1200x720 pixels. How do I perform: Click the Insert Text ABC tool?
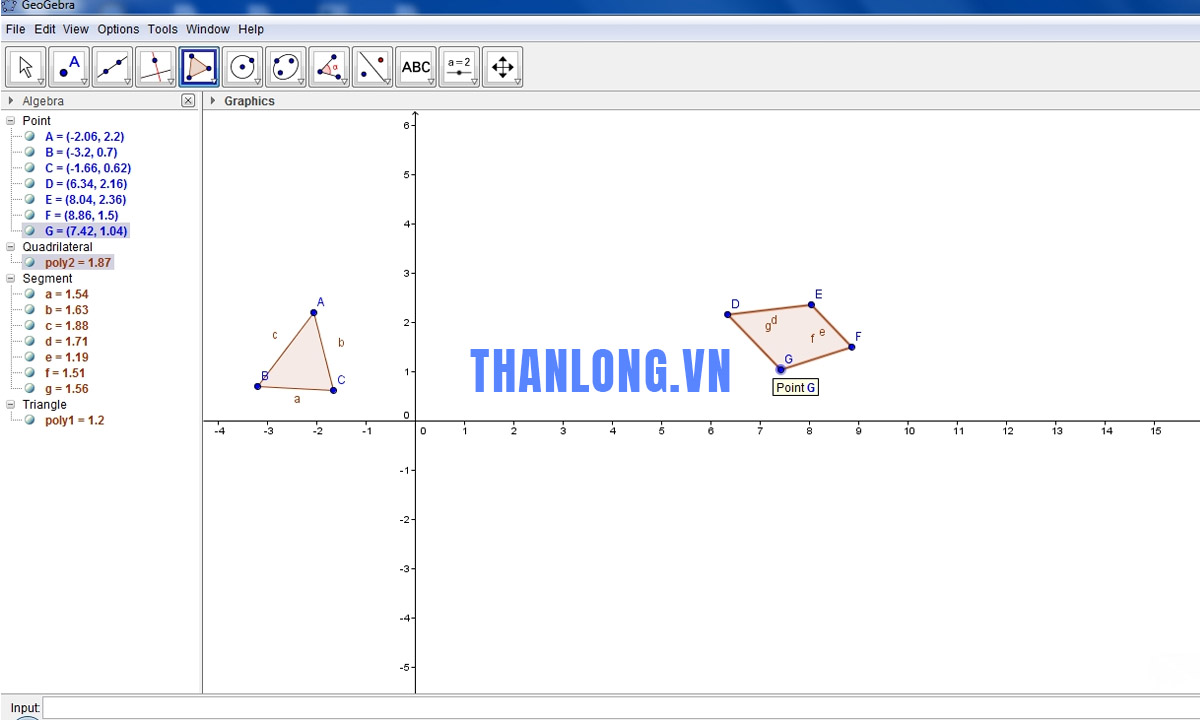click(x=415, y=67)
